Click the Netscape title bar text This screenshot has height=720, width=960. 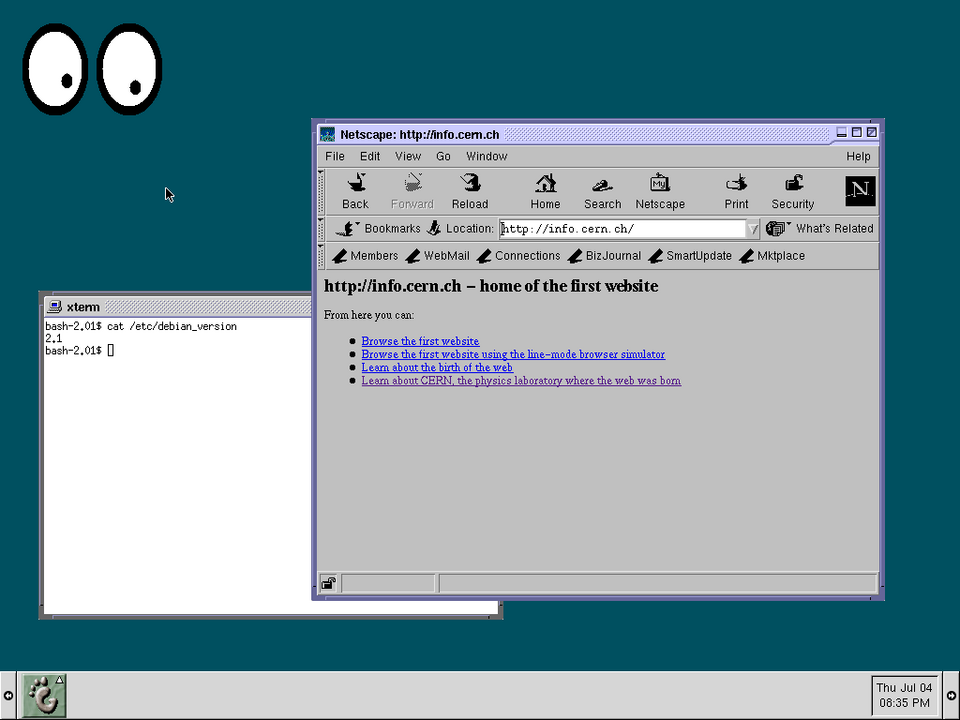point(419,135)
